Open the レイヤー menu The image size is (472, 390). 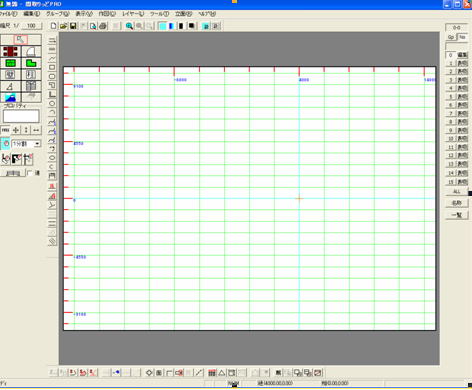pyautogui.click(x=133, y=14)
